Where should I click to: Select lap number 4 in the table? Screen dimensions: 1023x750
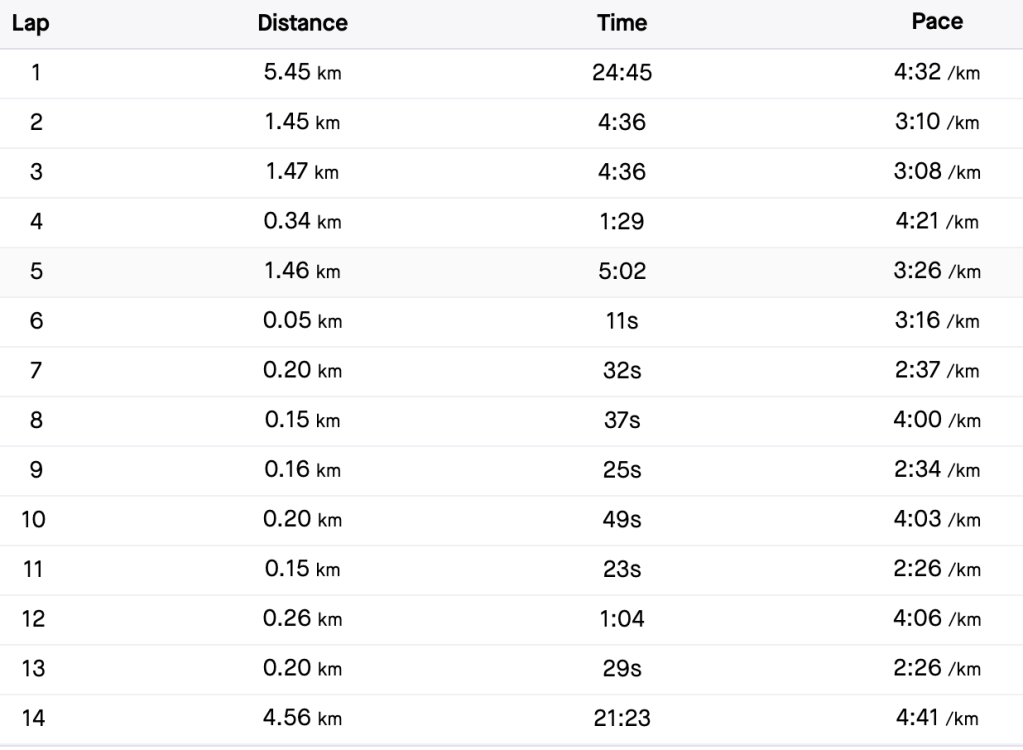pos(36,222)
